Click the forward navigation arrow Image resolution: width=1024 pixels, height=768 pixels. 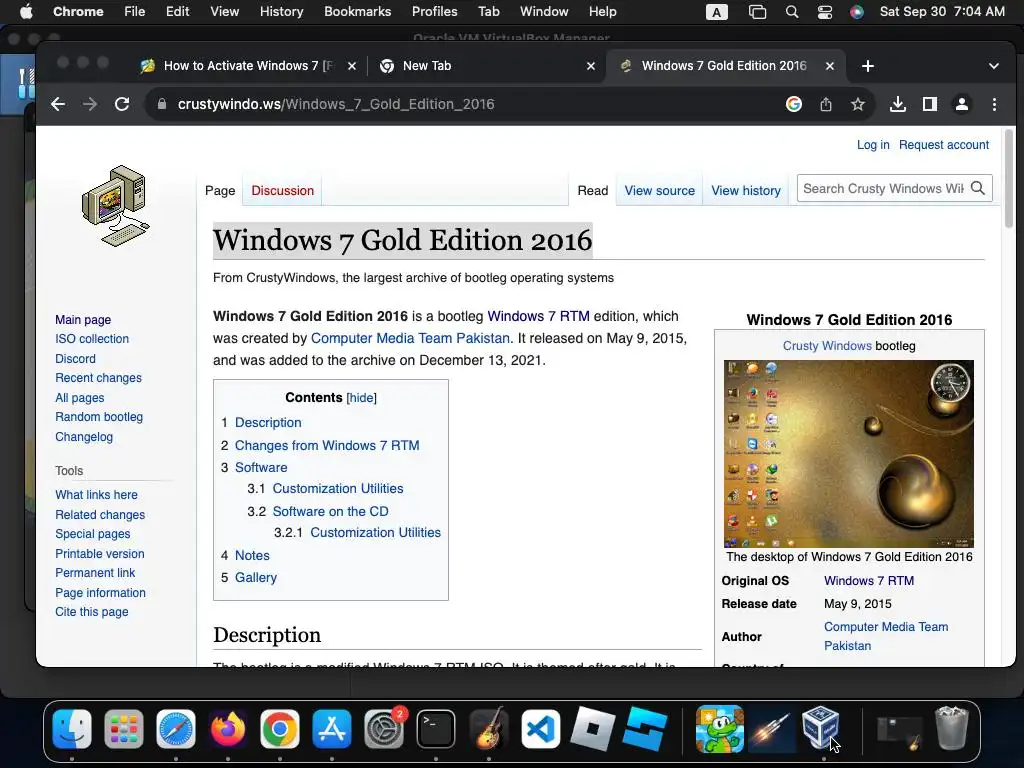(90, 104)
